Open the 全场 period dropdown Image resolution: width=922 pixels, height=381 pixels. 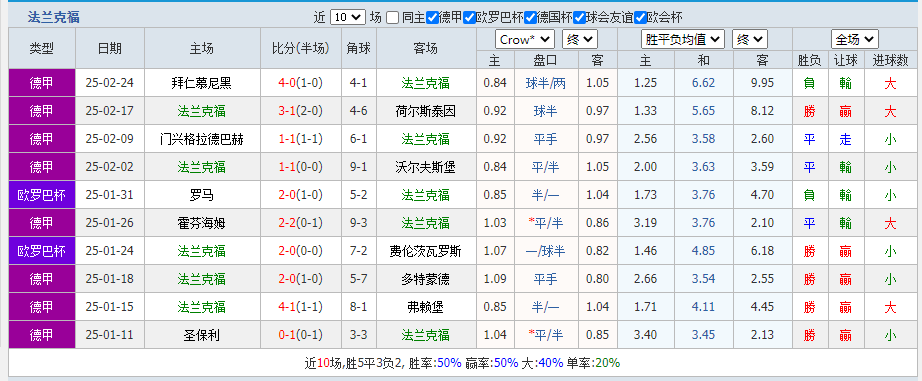855,39
